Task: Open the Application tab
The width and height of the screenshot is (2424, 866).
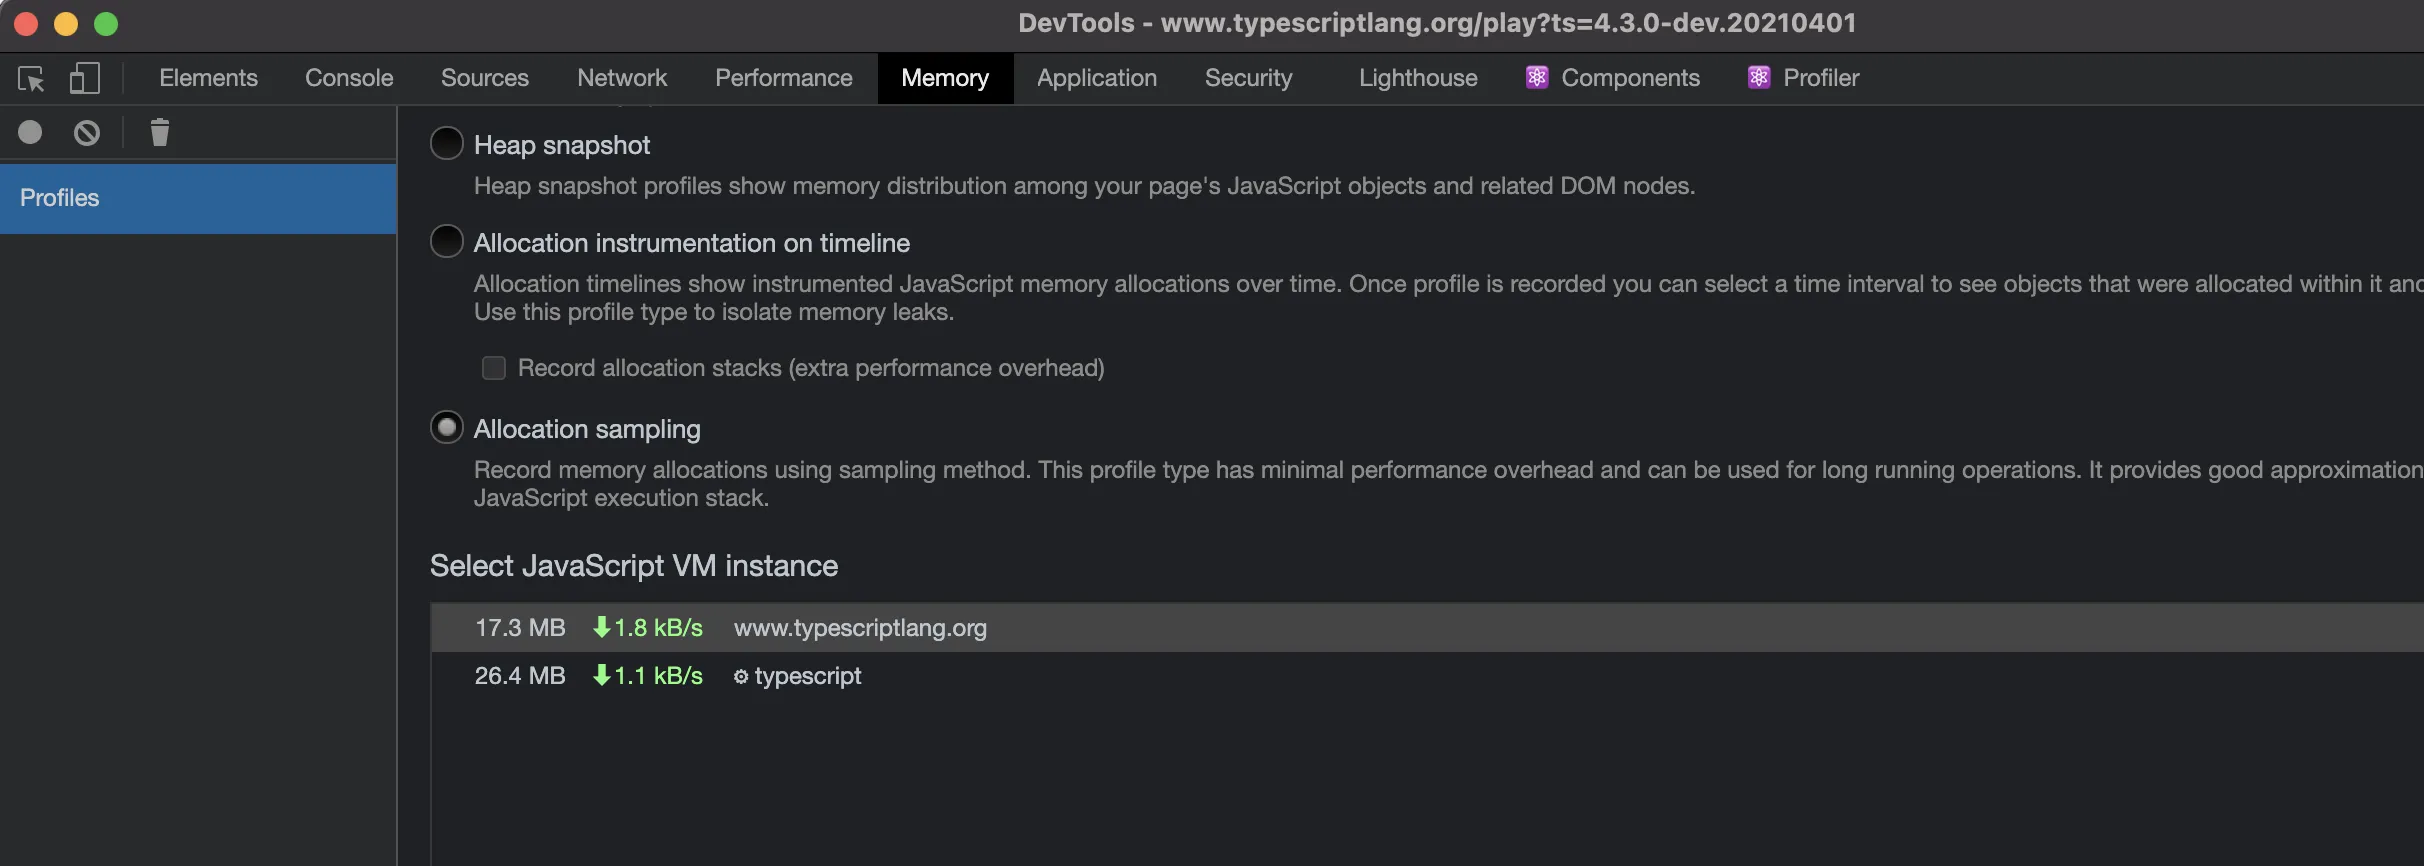Action: pos(1096,78)
